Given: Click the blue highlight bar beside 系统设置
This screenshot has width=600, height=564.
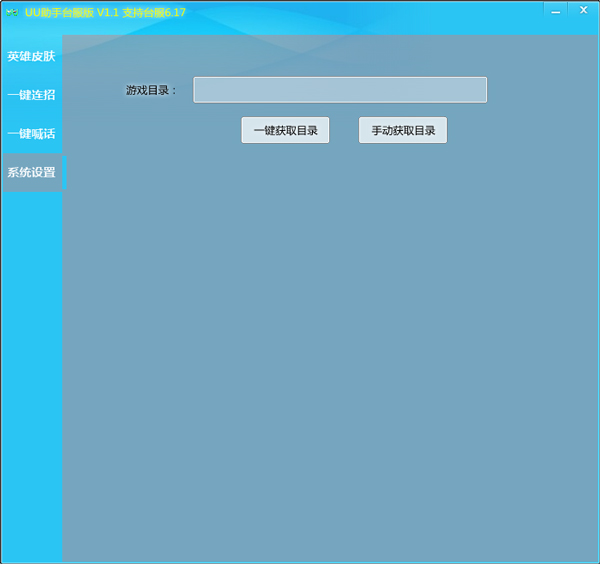Looking at the screenshot, I should coord(64,172).
